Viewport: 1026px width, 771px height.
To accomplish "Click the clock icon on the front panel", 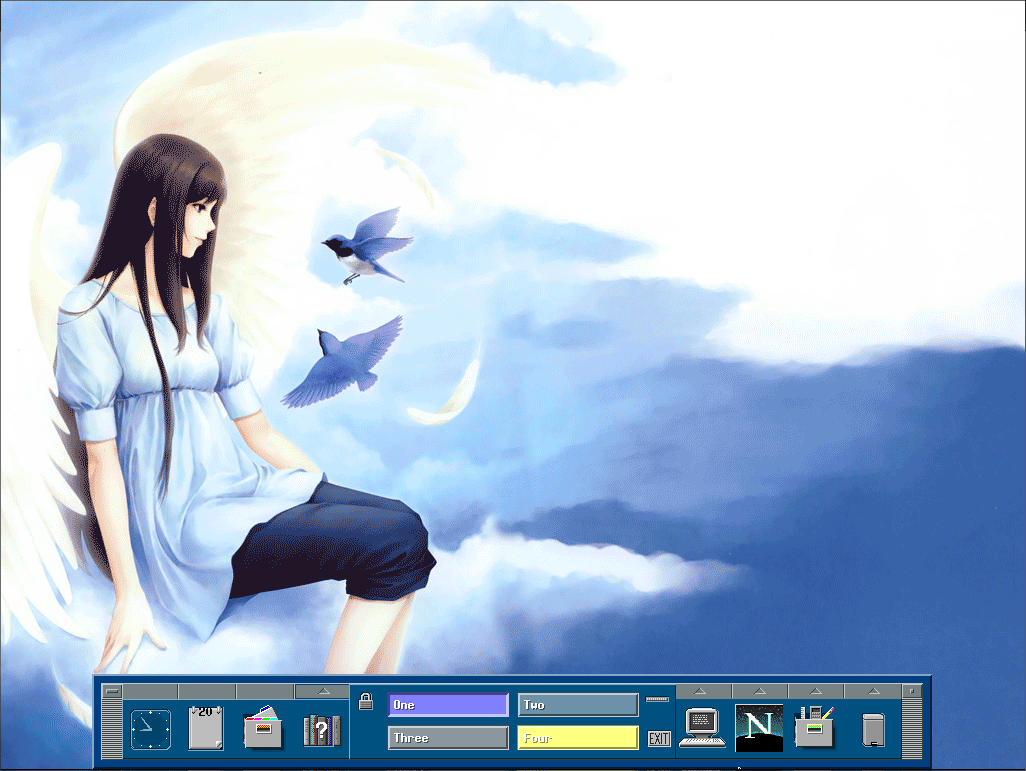I will pos(149,729).
